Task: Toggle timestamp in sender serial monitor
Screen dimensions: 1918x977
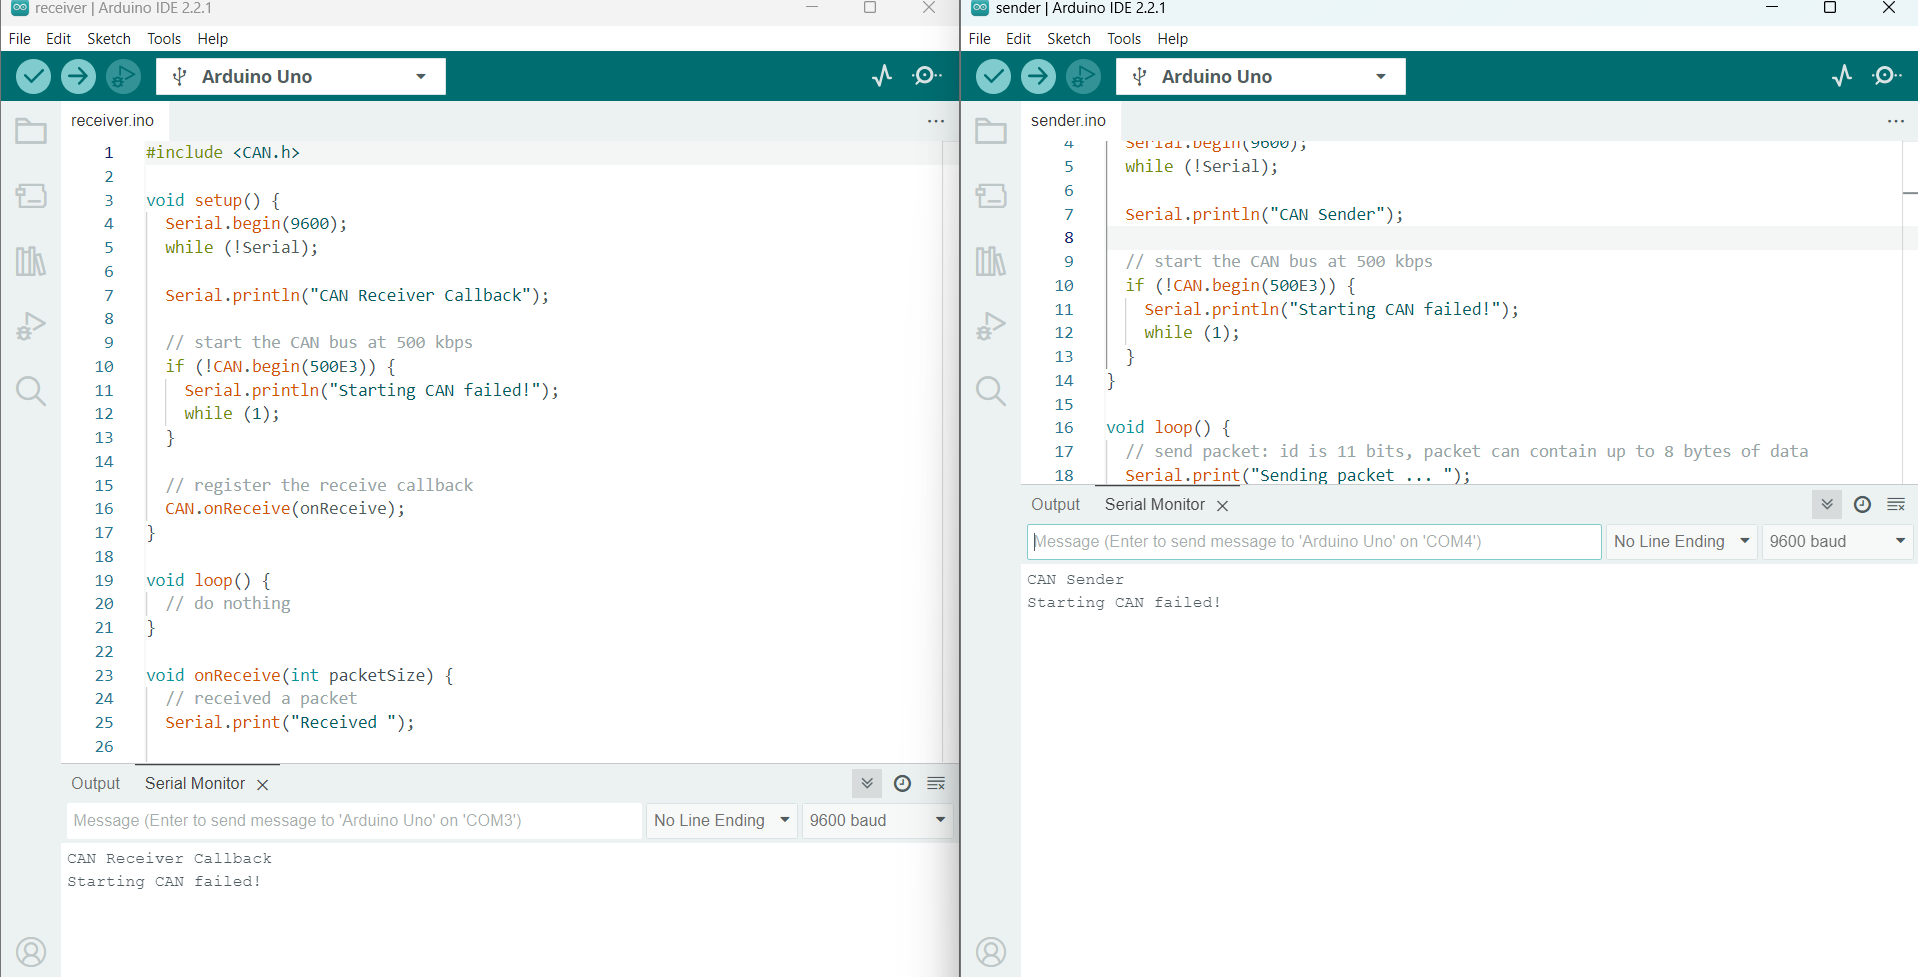Action: [1862, 505]
